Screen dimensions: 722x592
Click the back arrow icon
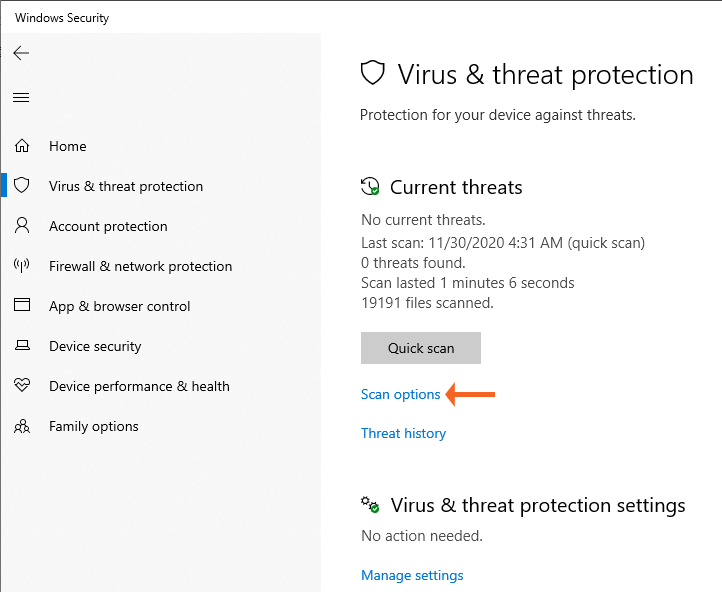(x=21, y=54)
